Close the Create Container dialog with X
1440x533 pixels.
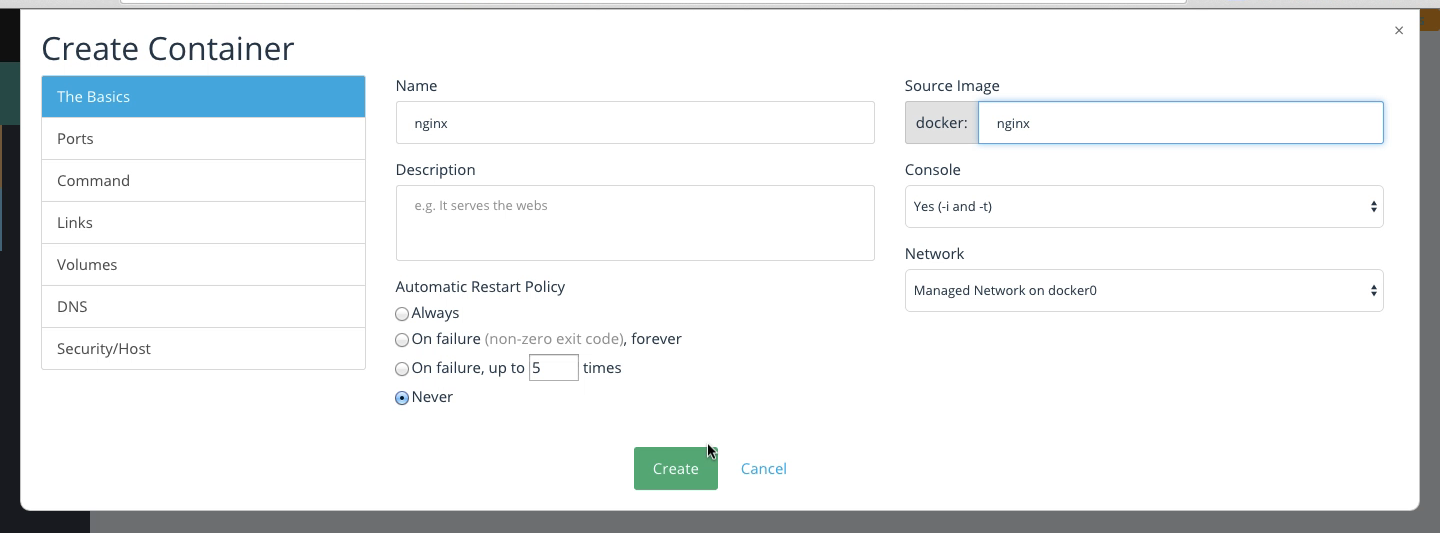click(1398, 31)
